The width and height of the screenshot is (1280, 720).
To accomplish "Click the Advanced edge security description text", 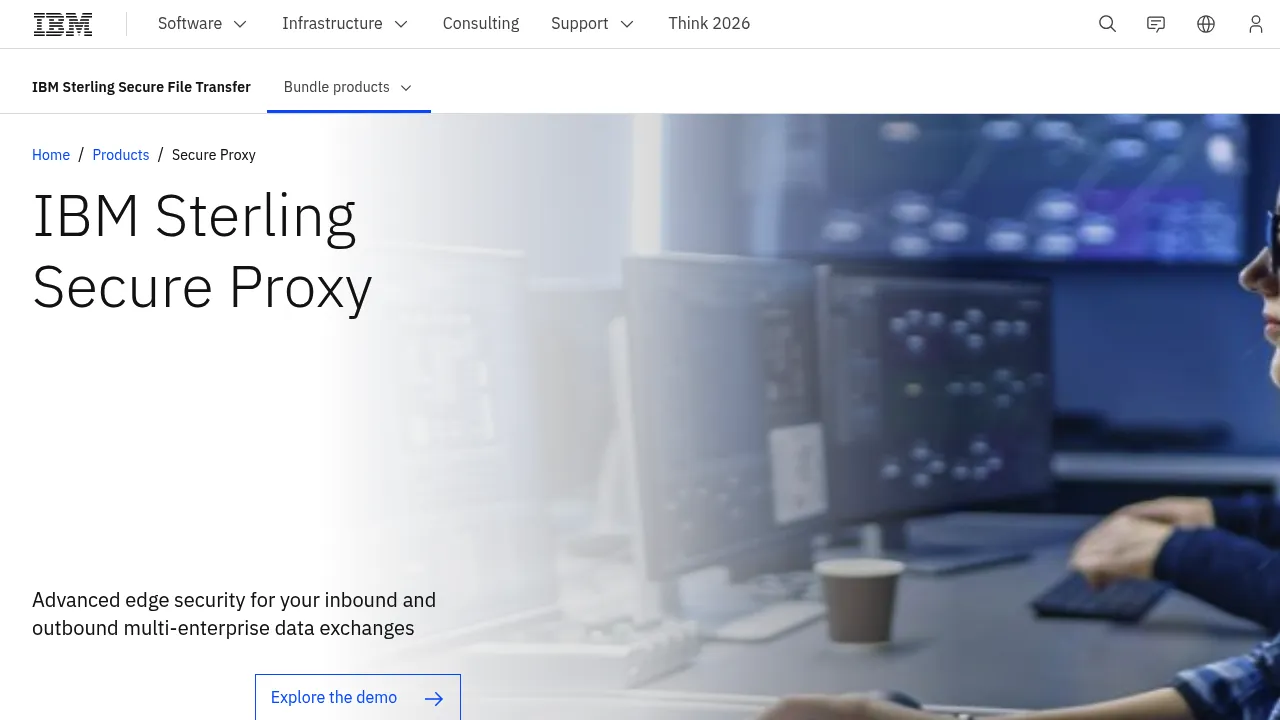I will (x=234, y=614).
